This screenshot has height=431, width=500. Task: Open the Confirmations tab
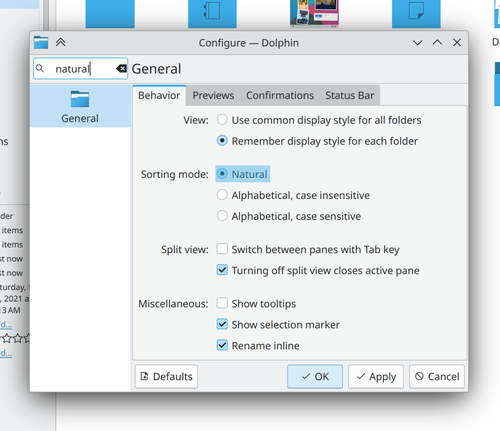pos(280,95)
